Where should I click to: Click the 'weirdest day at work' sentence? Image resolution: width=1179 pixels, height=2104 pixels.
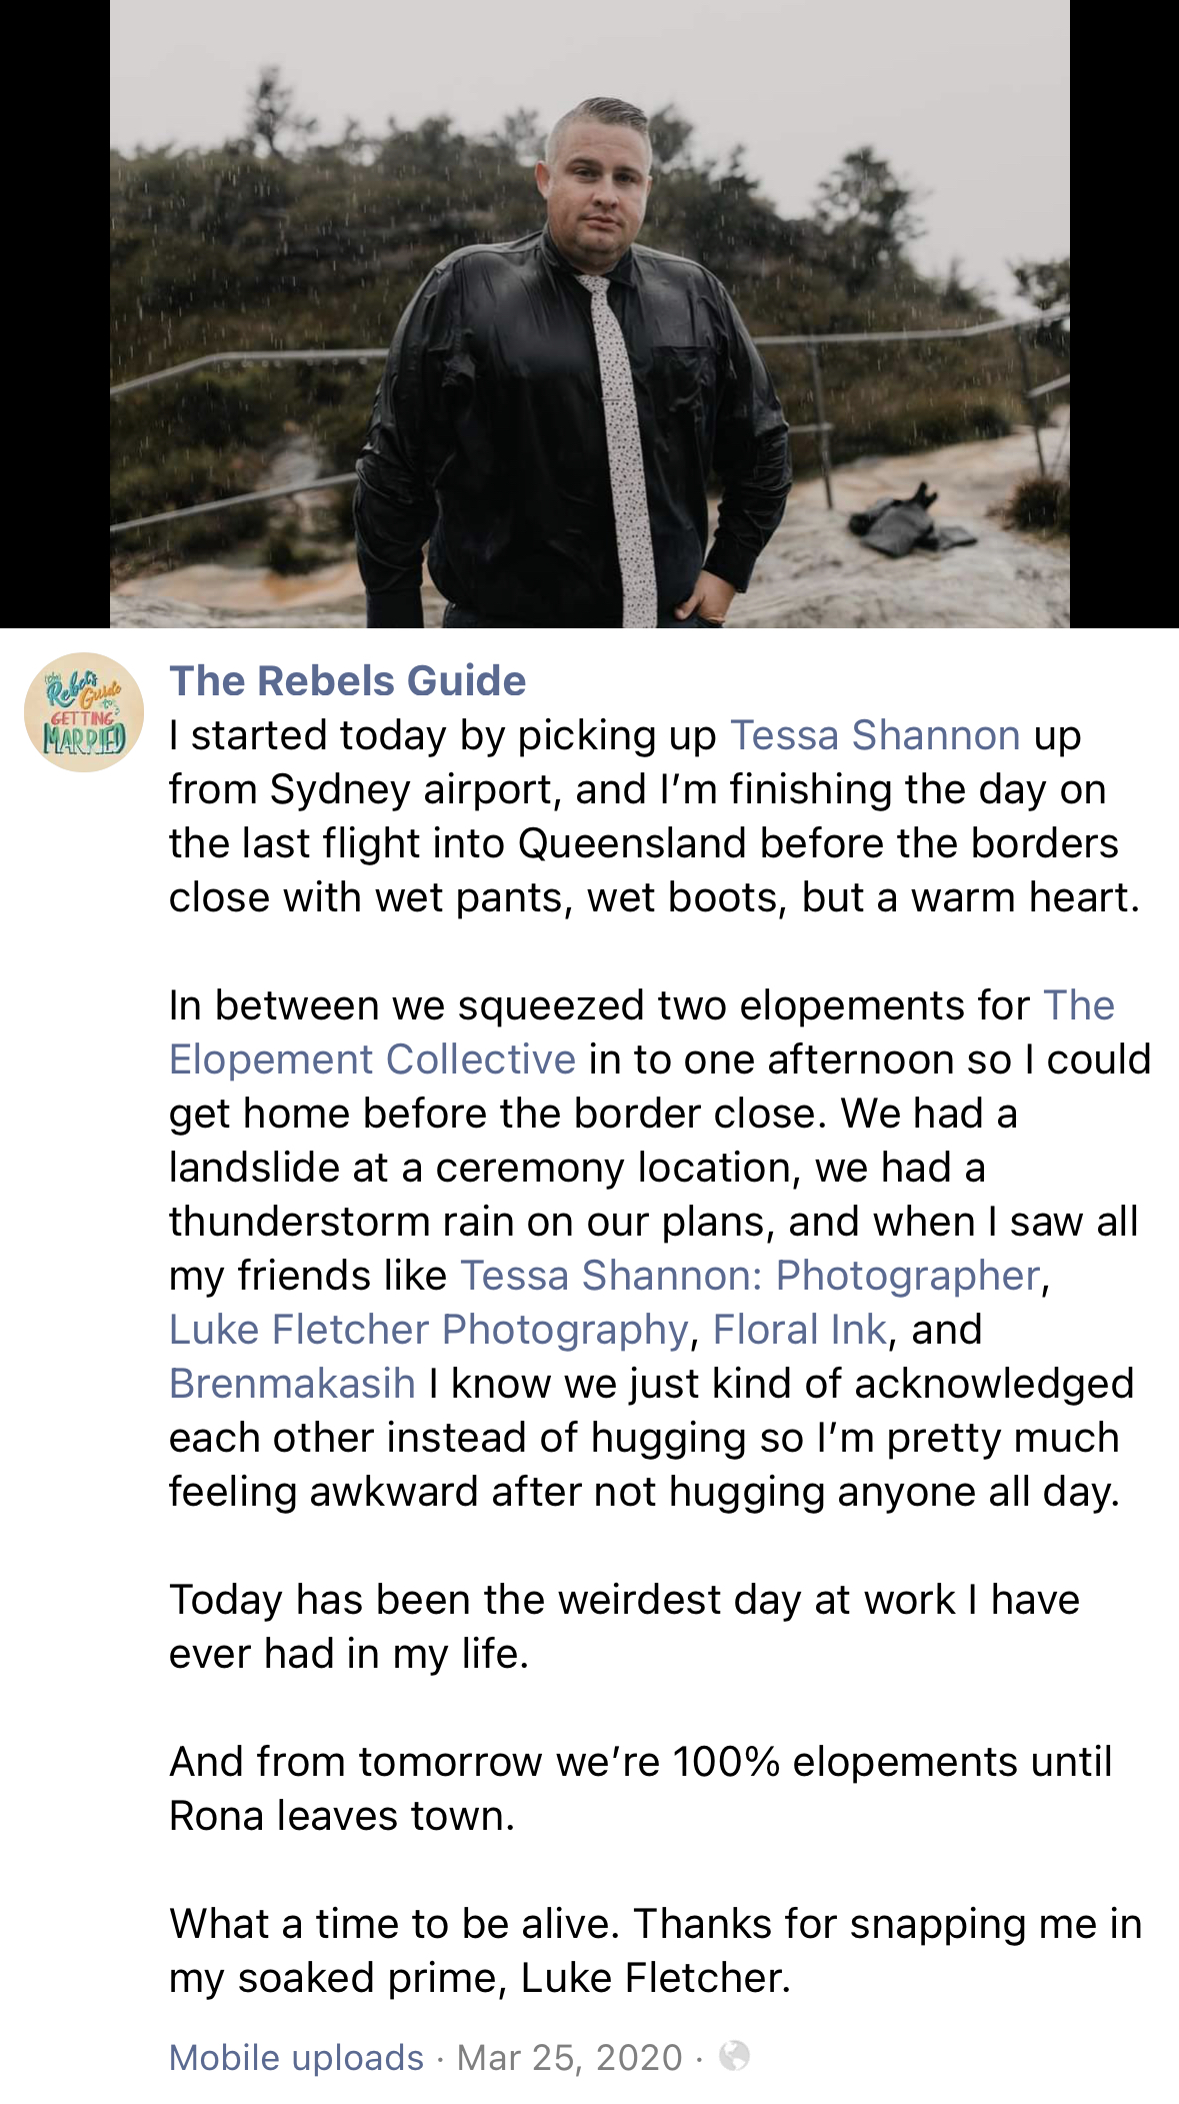click(x=624, y=1600)
